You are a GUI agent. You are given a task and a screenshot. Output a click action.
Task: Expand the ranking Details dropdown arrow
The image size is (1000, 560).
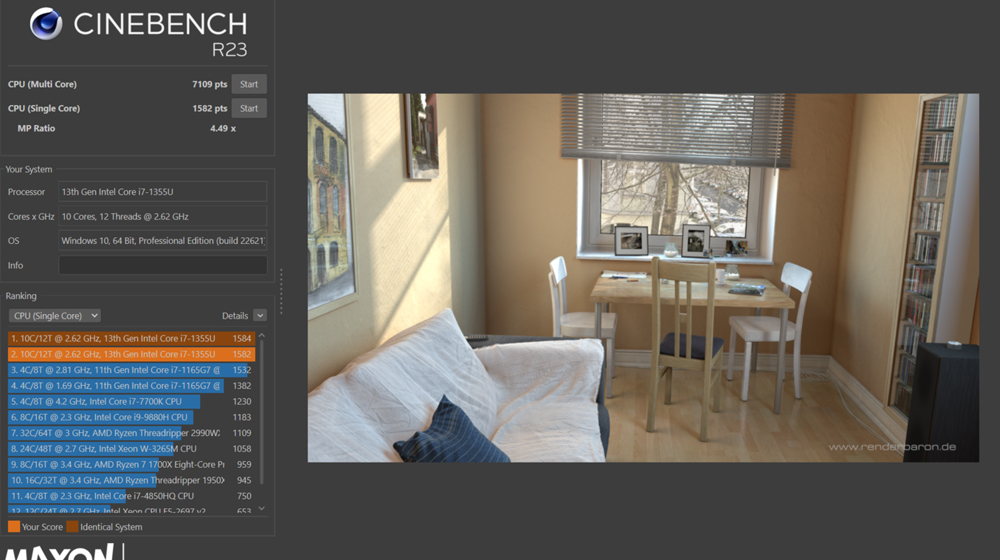click(x=260, y=316)
